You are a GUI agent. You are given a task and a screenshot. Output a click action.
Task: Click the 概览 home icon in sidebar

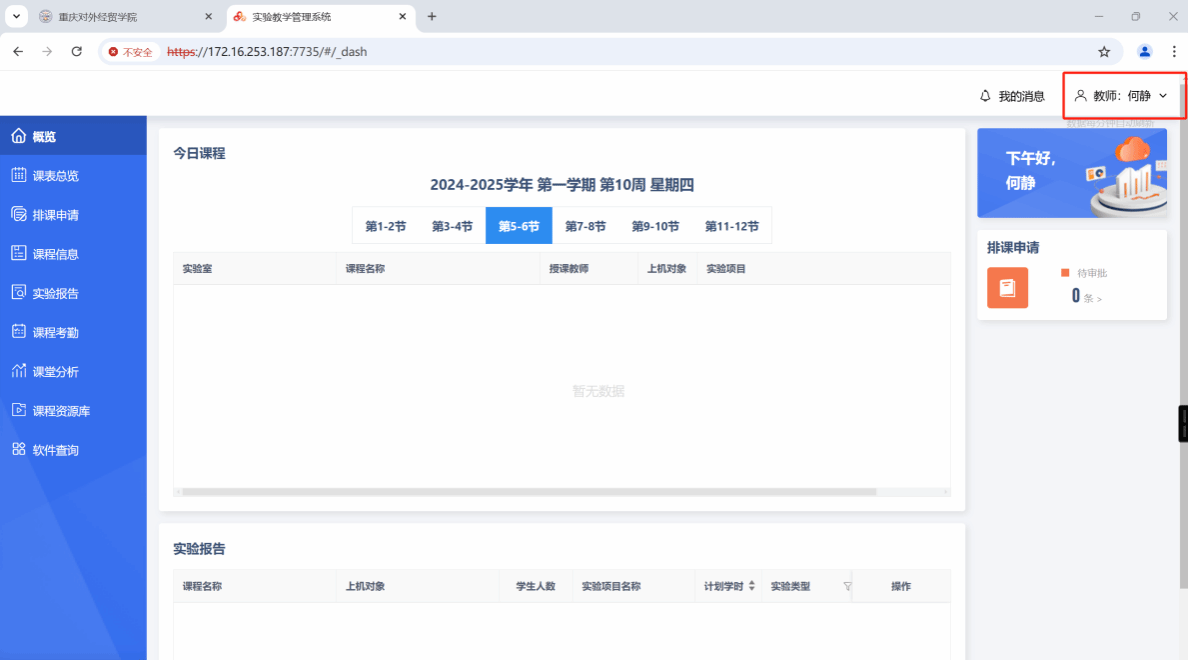tap(18, 136)
